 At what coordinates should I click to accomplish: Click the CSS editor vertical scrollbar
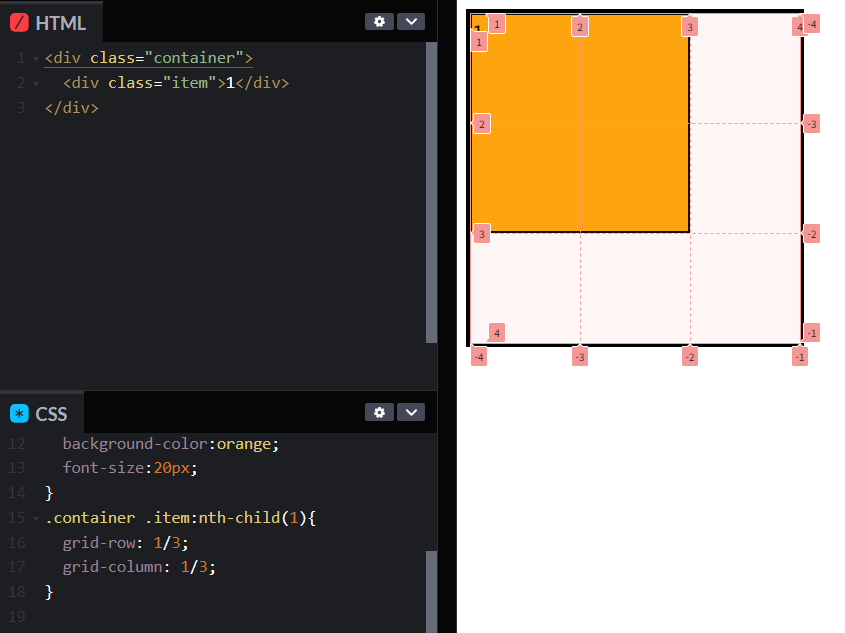431,591
